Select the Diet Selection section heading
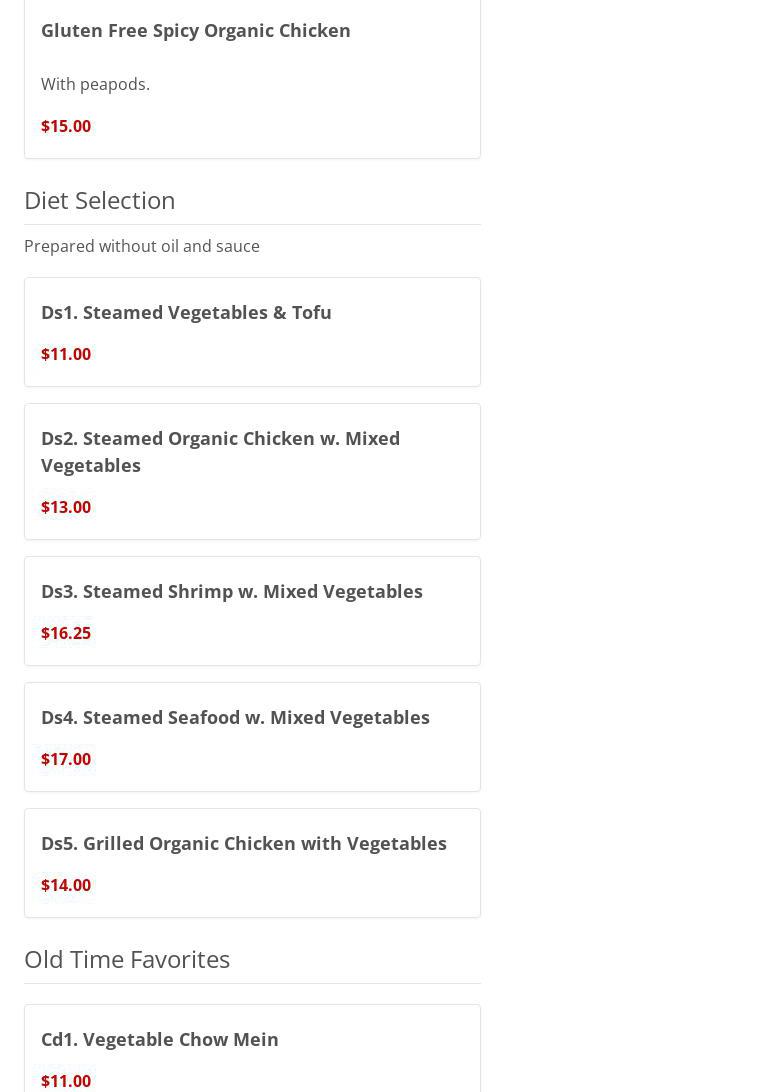The height and width of the screenshot is (1092, 770). [100, 200]
